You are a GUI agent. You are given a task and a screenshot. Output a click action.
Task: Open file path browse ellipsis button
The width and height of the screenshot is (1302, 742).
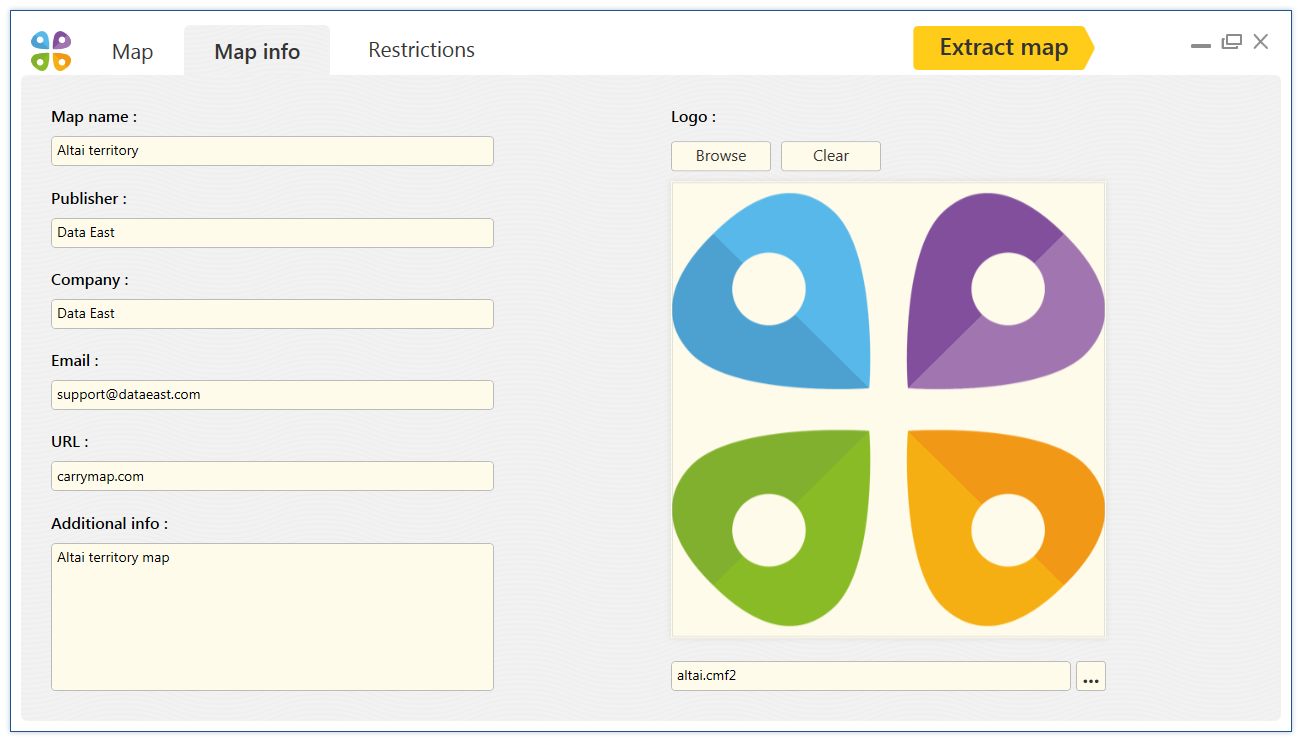coord(1091,676)
